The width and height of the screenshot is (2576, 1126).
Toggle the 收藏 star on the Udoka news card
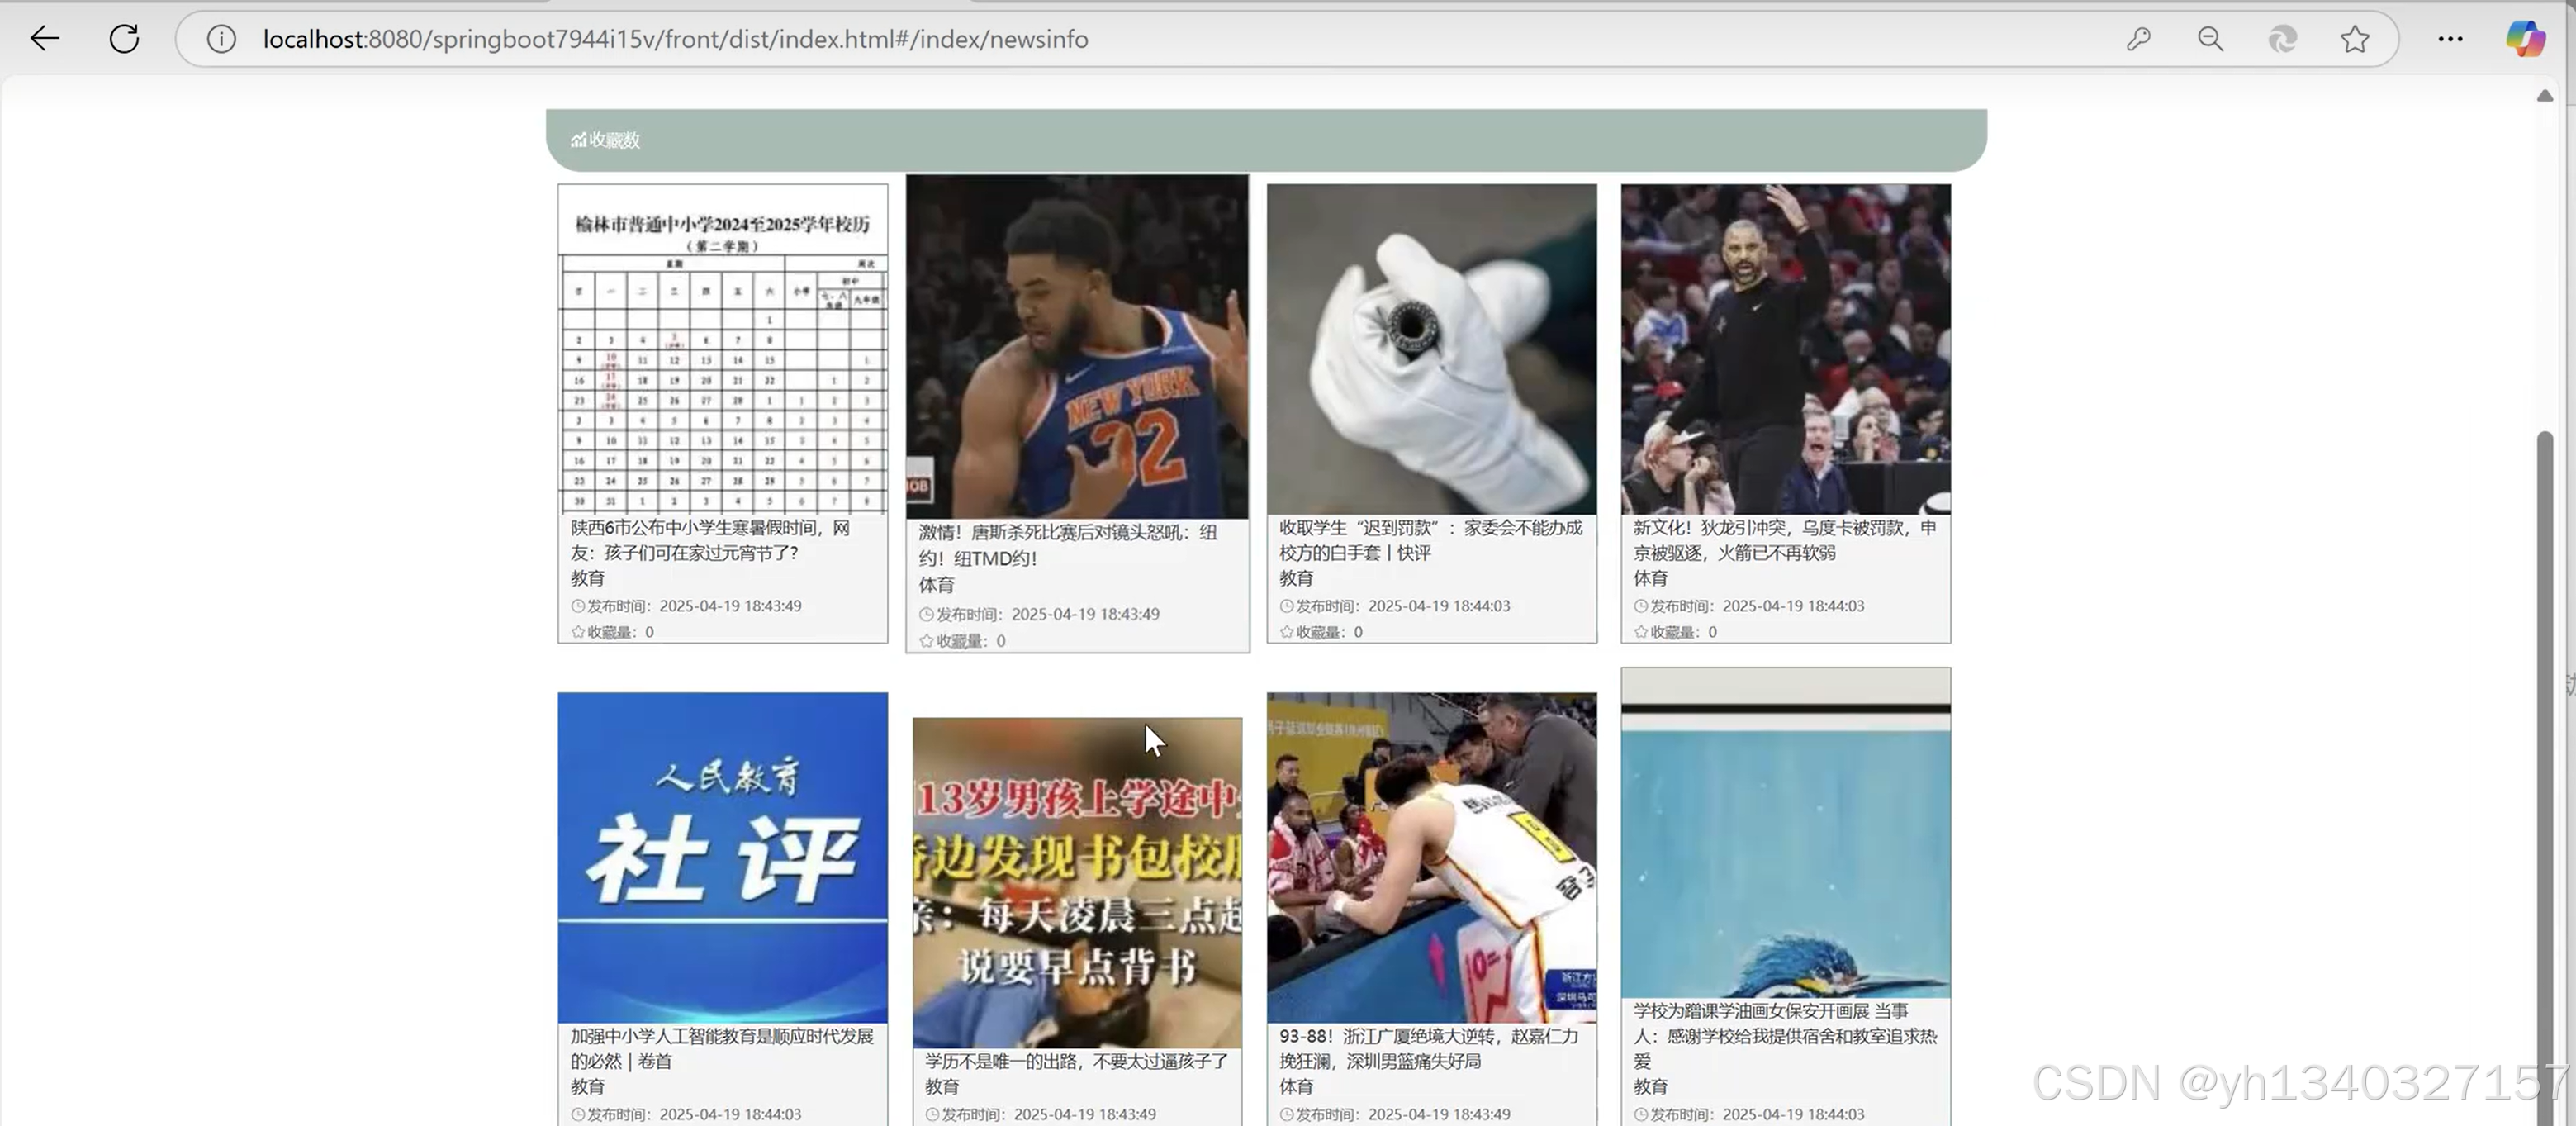(1640, 632)
